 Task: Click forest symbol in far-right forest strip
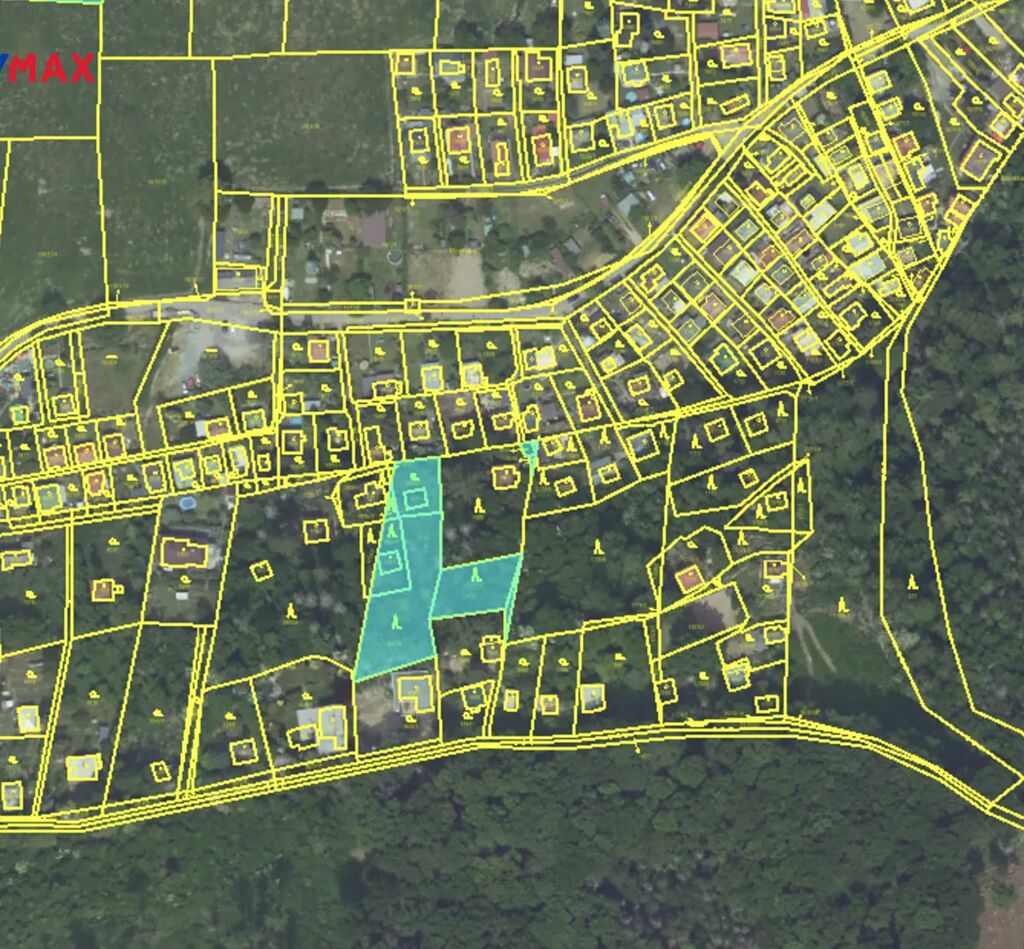pyautogui.click(x=912, y=582)
